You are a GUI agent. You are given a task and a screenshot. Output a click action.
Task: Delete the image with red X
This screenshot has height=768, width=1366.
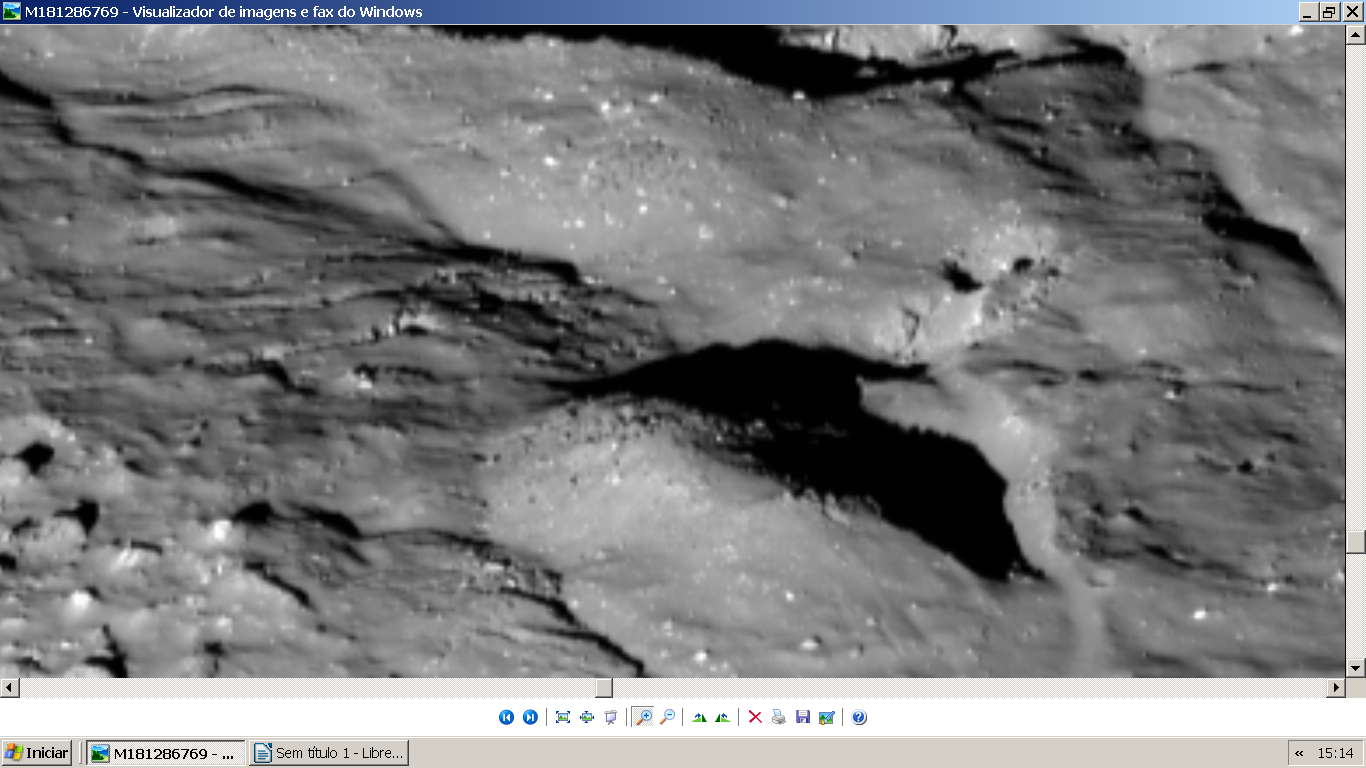(x=755, y=717)
